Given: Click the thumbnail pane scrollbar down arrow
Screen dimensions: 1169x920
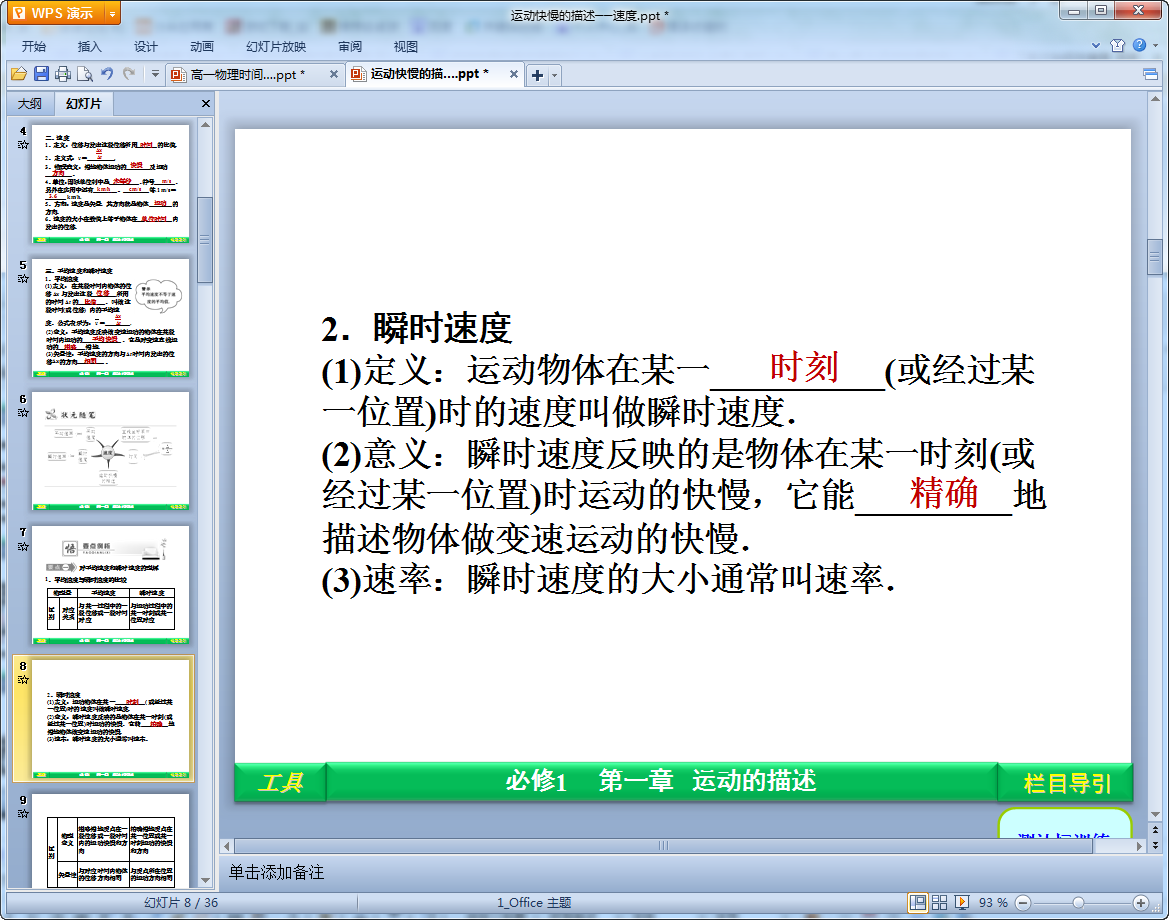Looking at the screenshot, I should pyautogui.click(x=205, y=880).
